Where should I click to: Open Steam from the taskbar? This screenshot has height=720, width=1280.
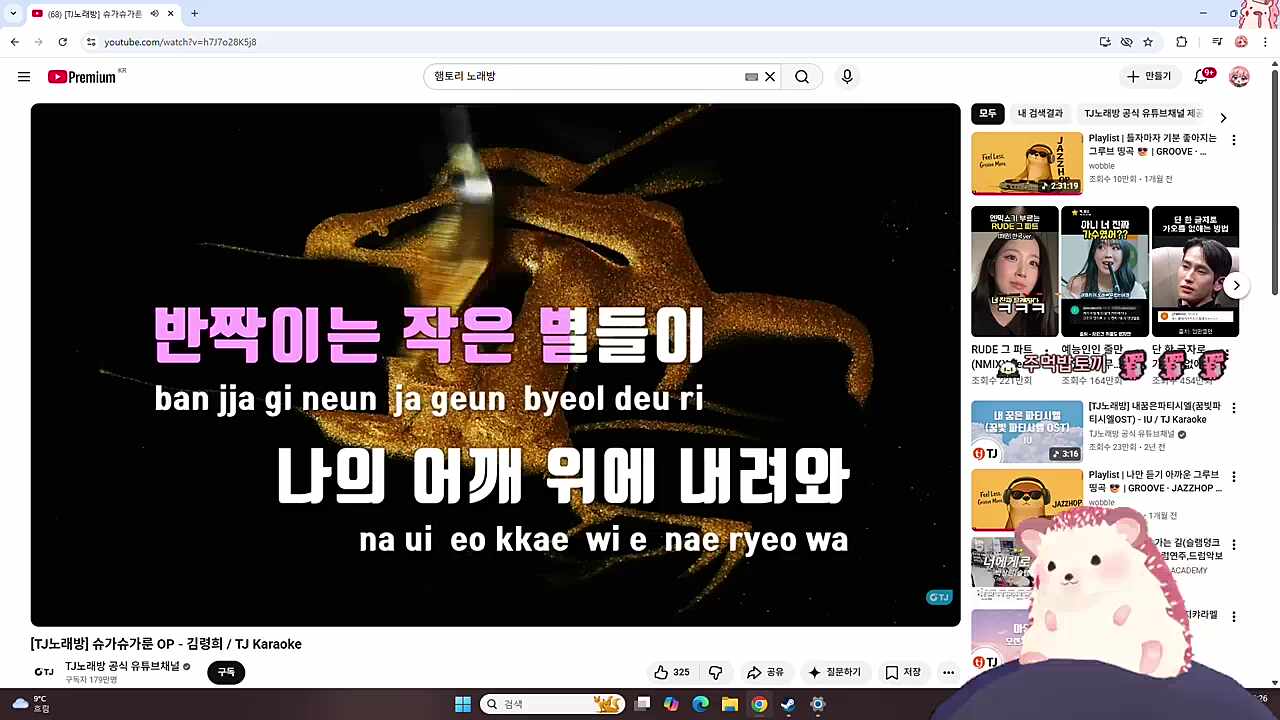point(788,704)
